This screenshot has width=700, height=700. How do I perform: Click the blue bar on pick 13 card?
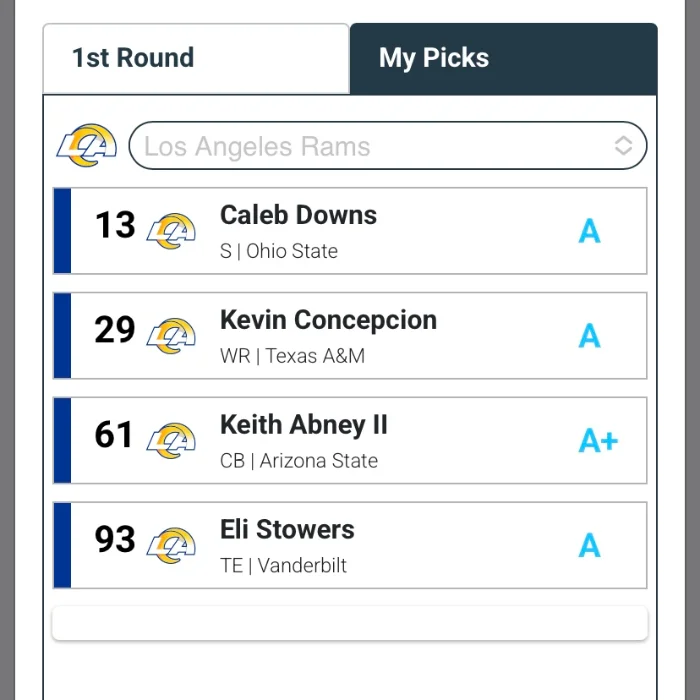coord(62,231)
